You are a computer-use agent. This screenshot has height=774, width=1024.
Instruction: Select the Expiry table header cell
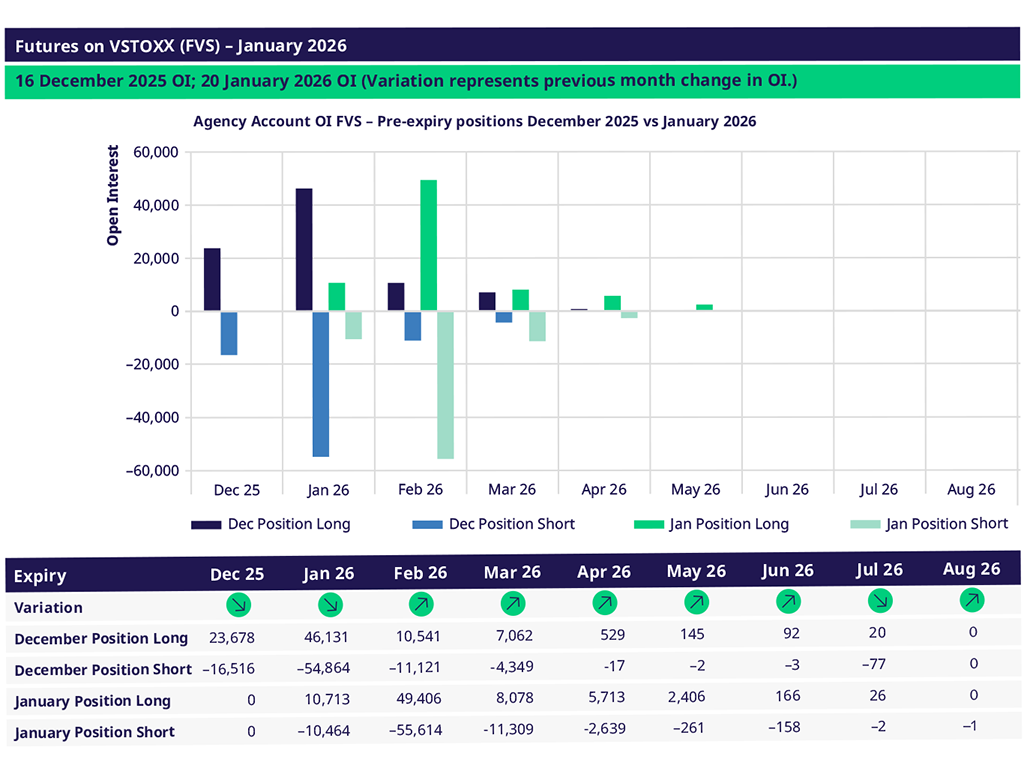(40, 576)
